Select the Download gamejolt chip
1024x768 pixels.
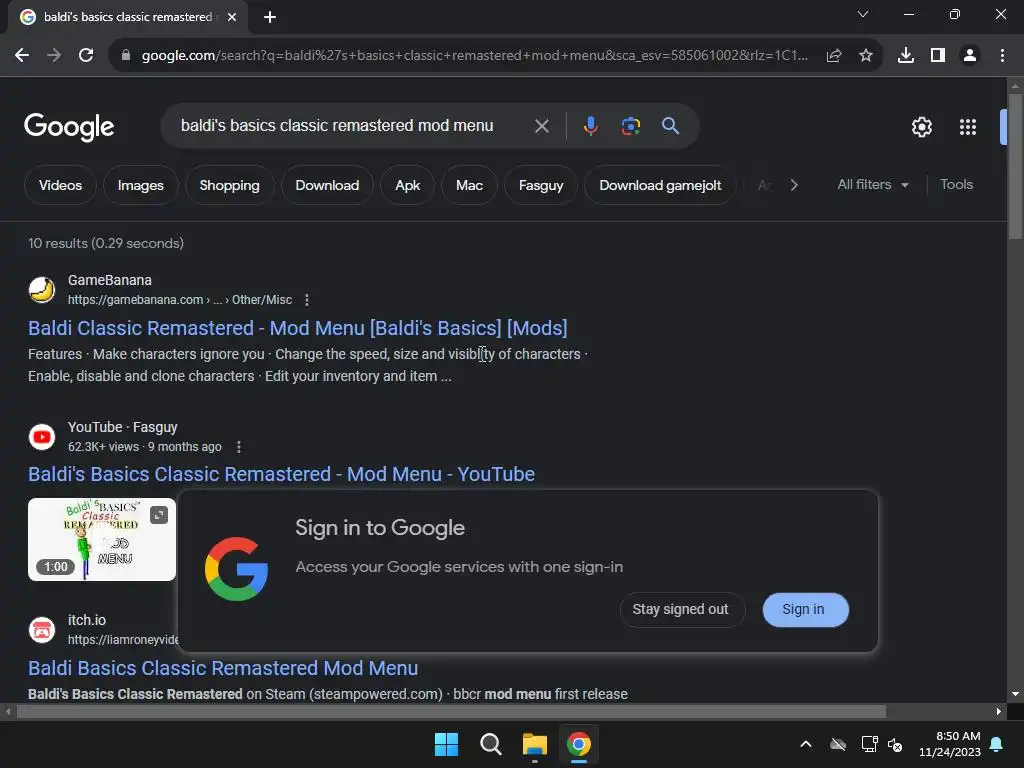pyautogui.click(x=660, y=185)
